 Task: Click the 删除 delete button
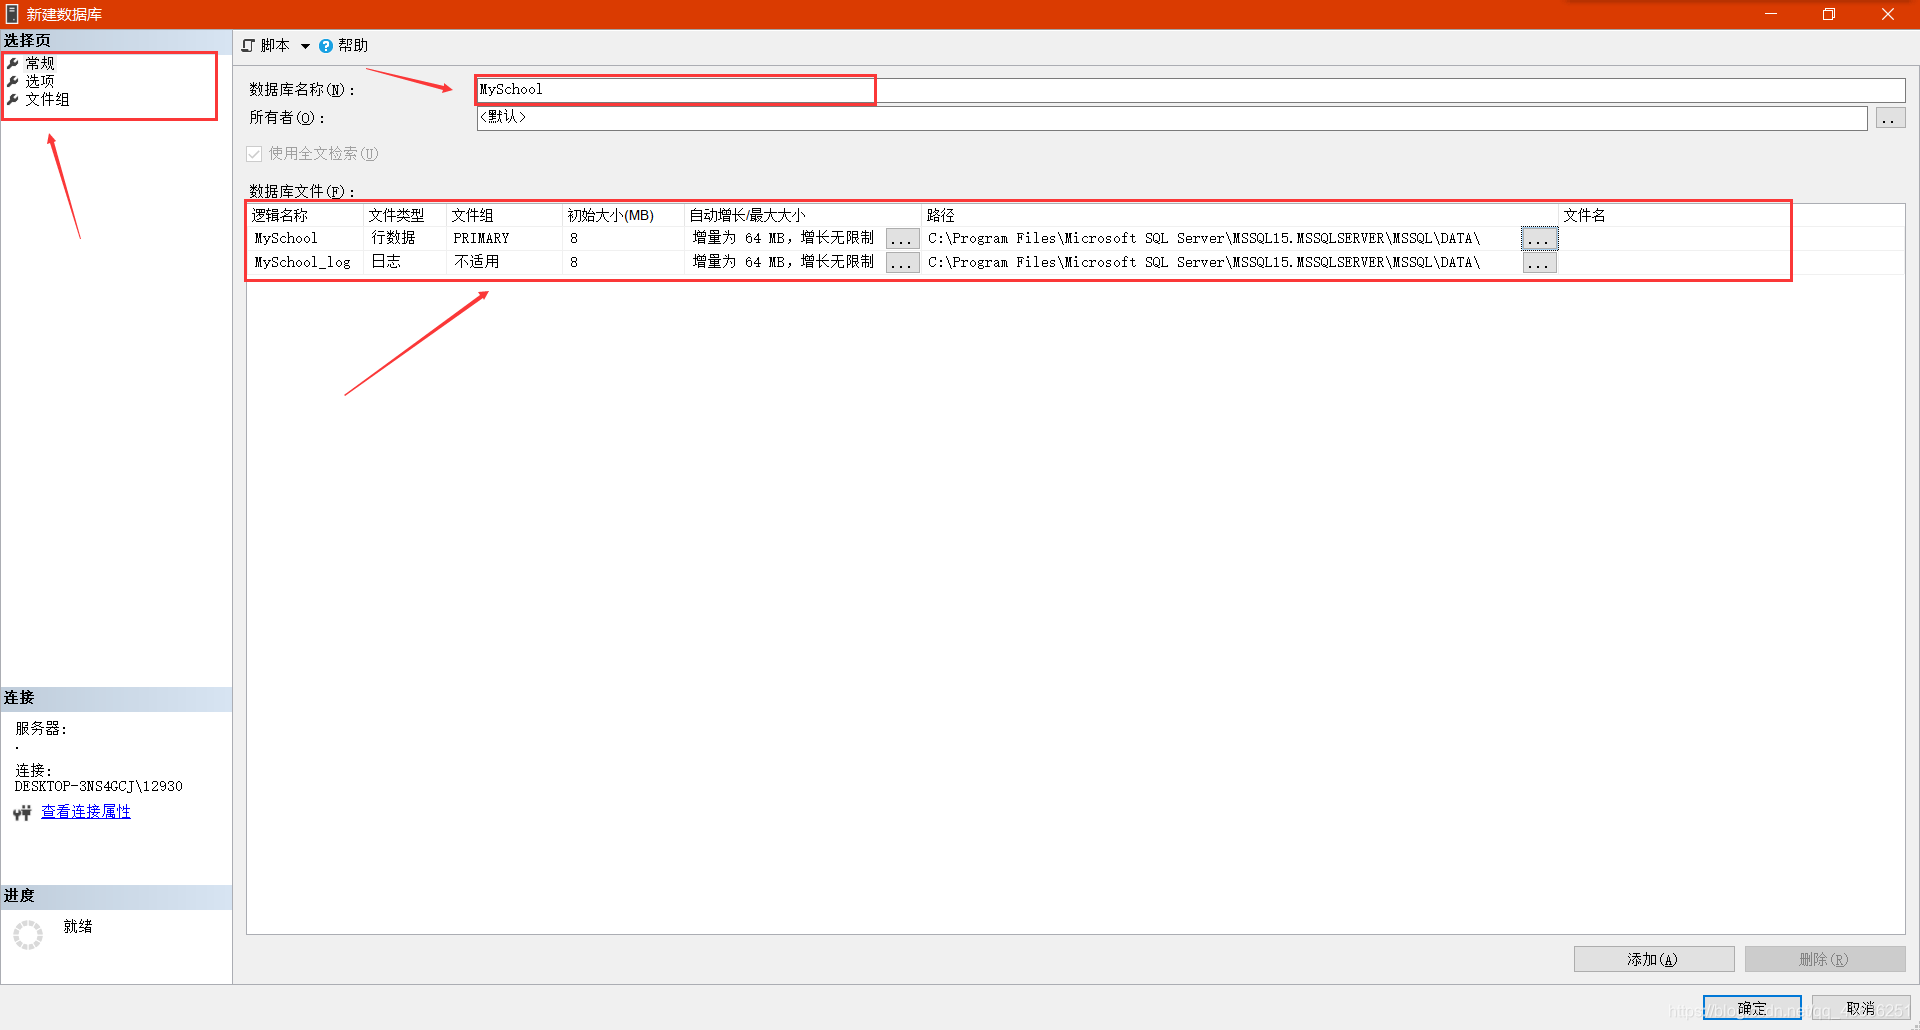pyautogui.click(x=1824, y=959)
